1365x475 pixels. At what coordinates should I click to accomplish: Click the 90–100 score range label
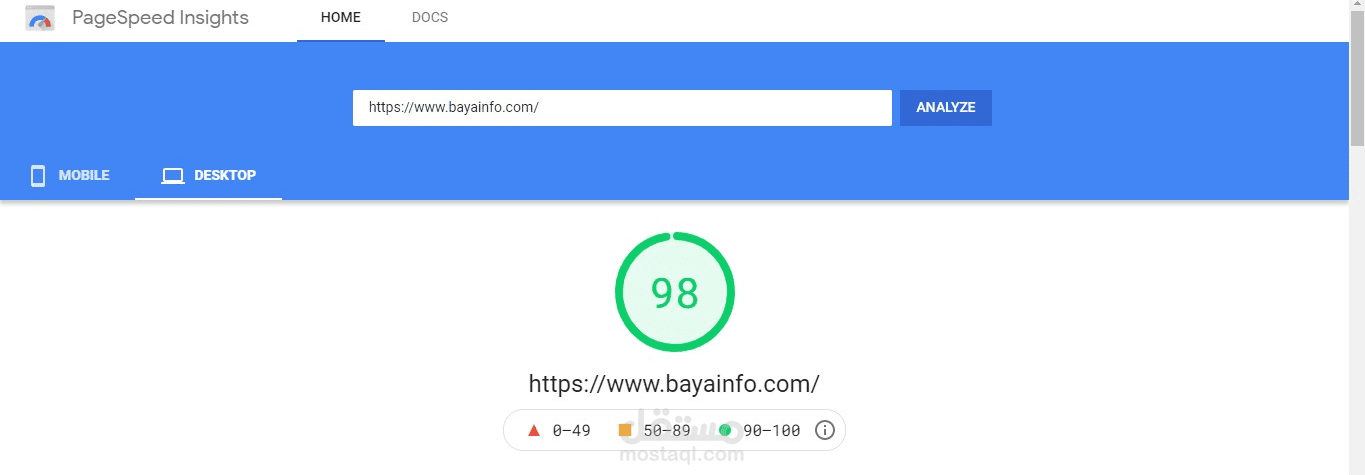pyautogui.click(x=772, y=431)
